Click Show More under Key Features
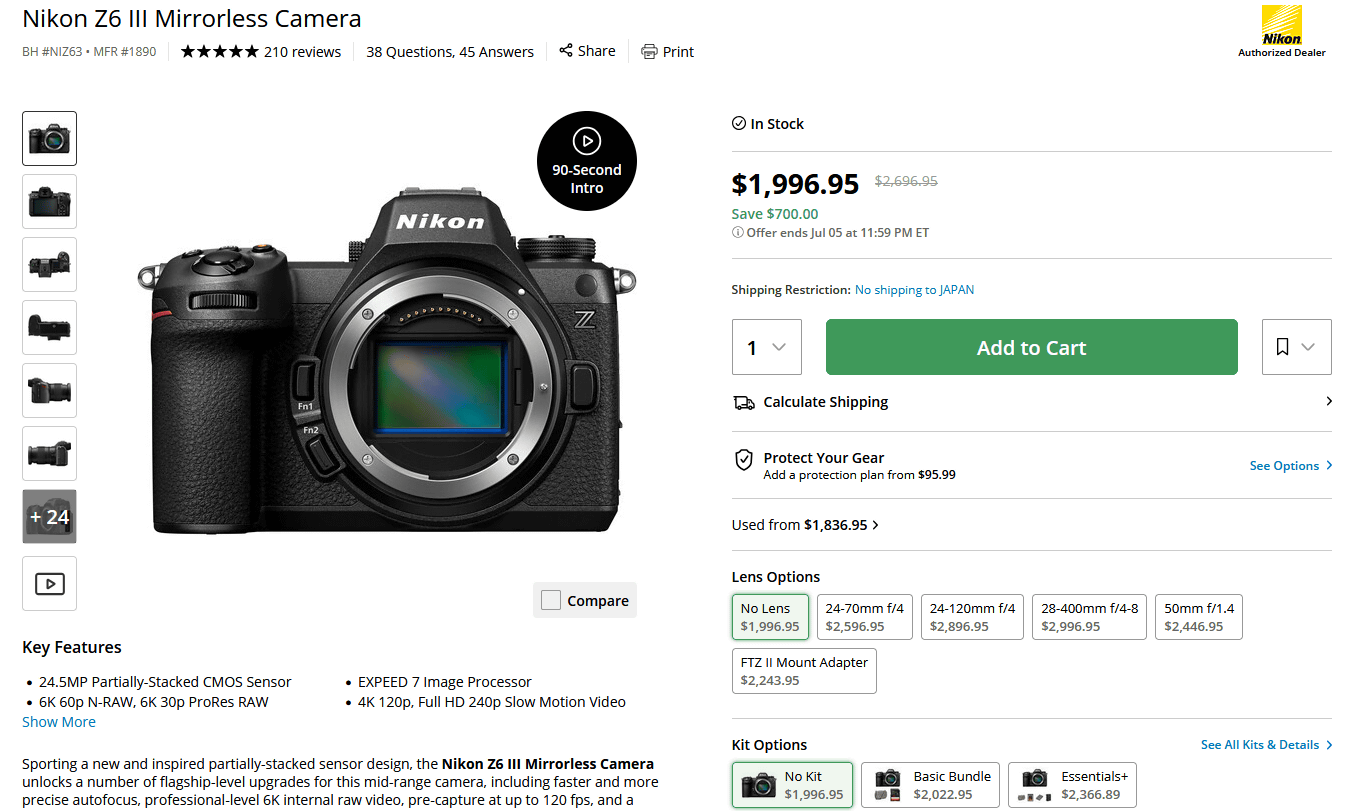Viewport: 1347px width, 811px height. pyautogui.click(x=59, y=722)
